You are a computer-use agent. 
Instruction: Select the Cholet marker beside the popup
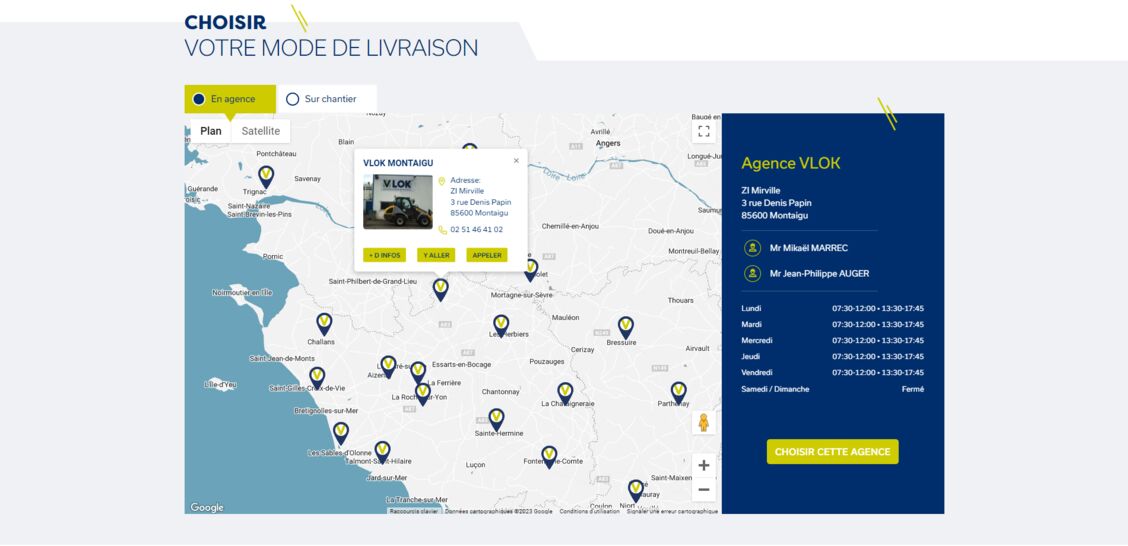(531, 270)
